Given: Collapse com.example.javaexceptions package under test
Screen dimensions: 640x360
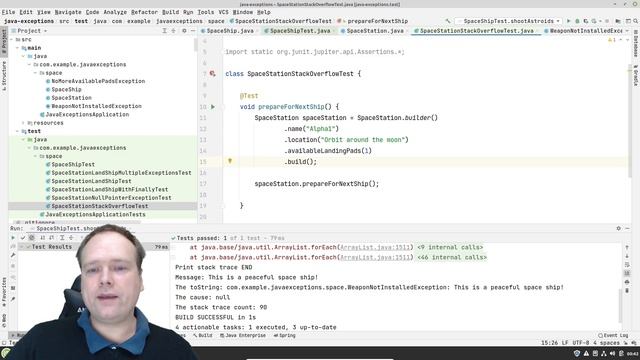Looking at the screenshot, I should coord(29,148).
